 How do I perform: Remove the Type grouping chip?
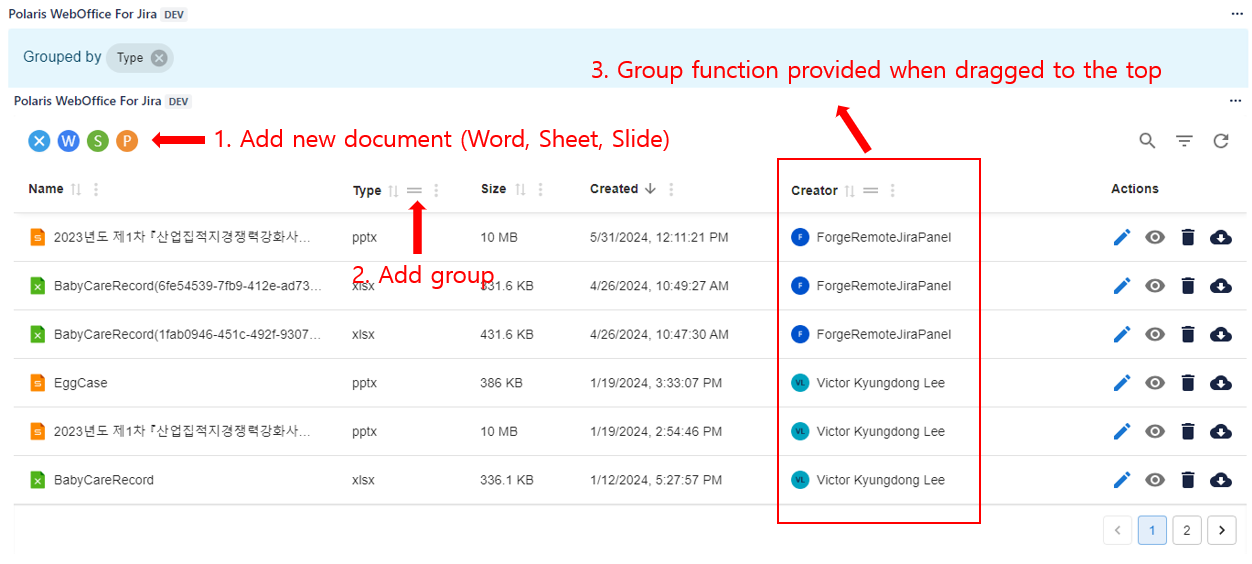[x=159, y=58]
